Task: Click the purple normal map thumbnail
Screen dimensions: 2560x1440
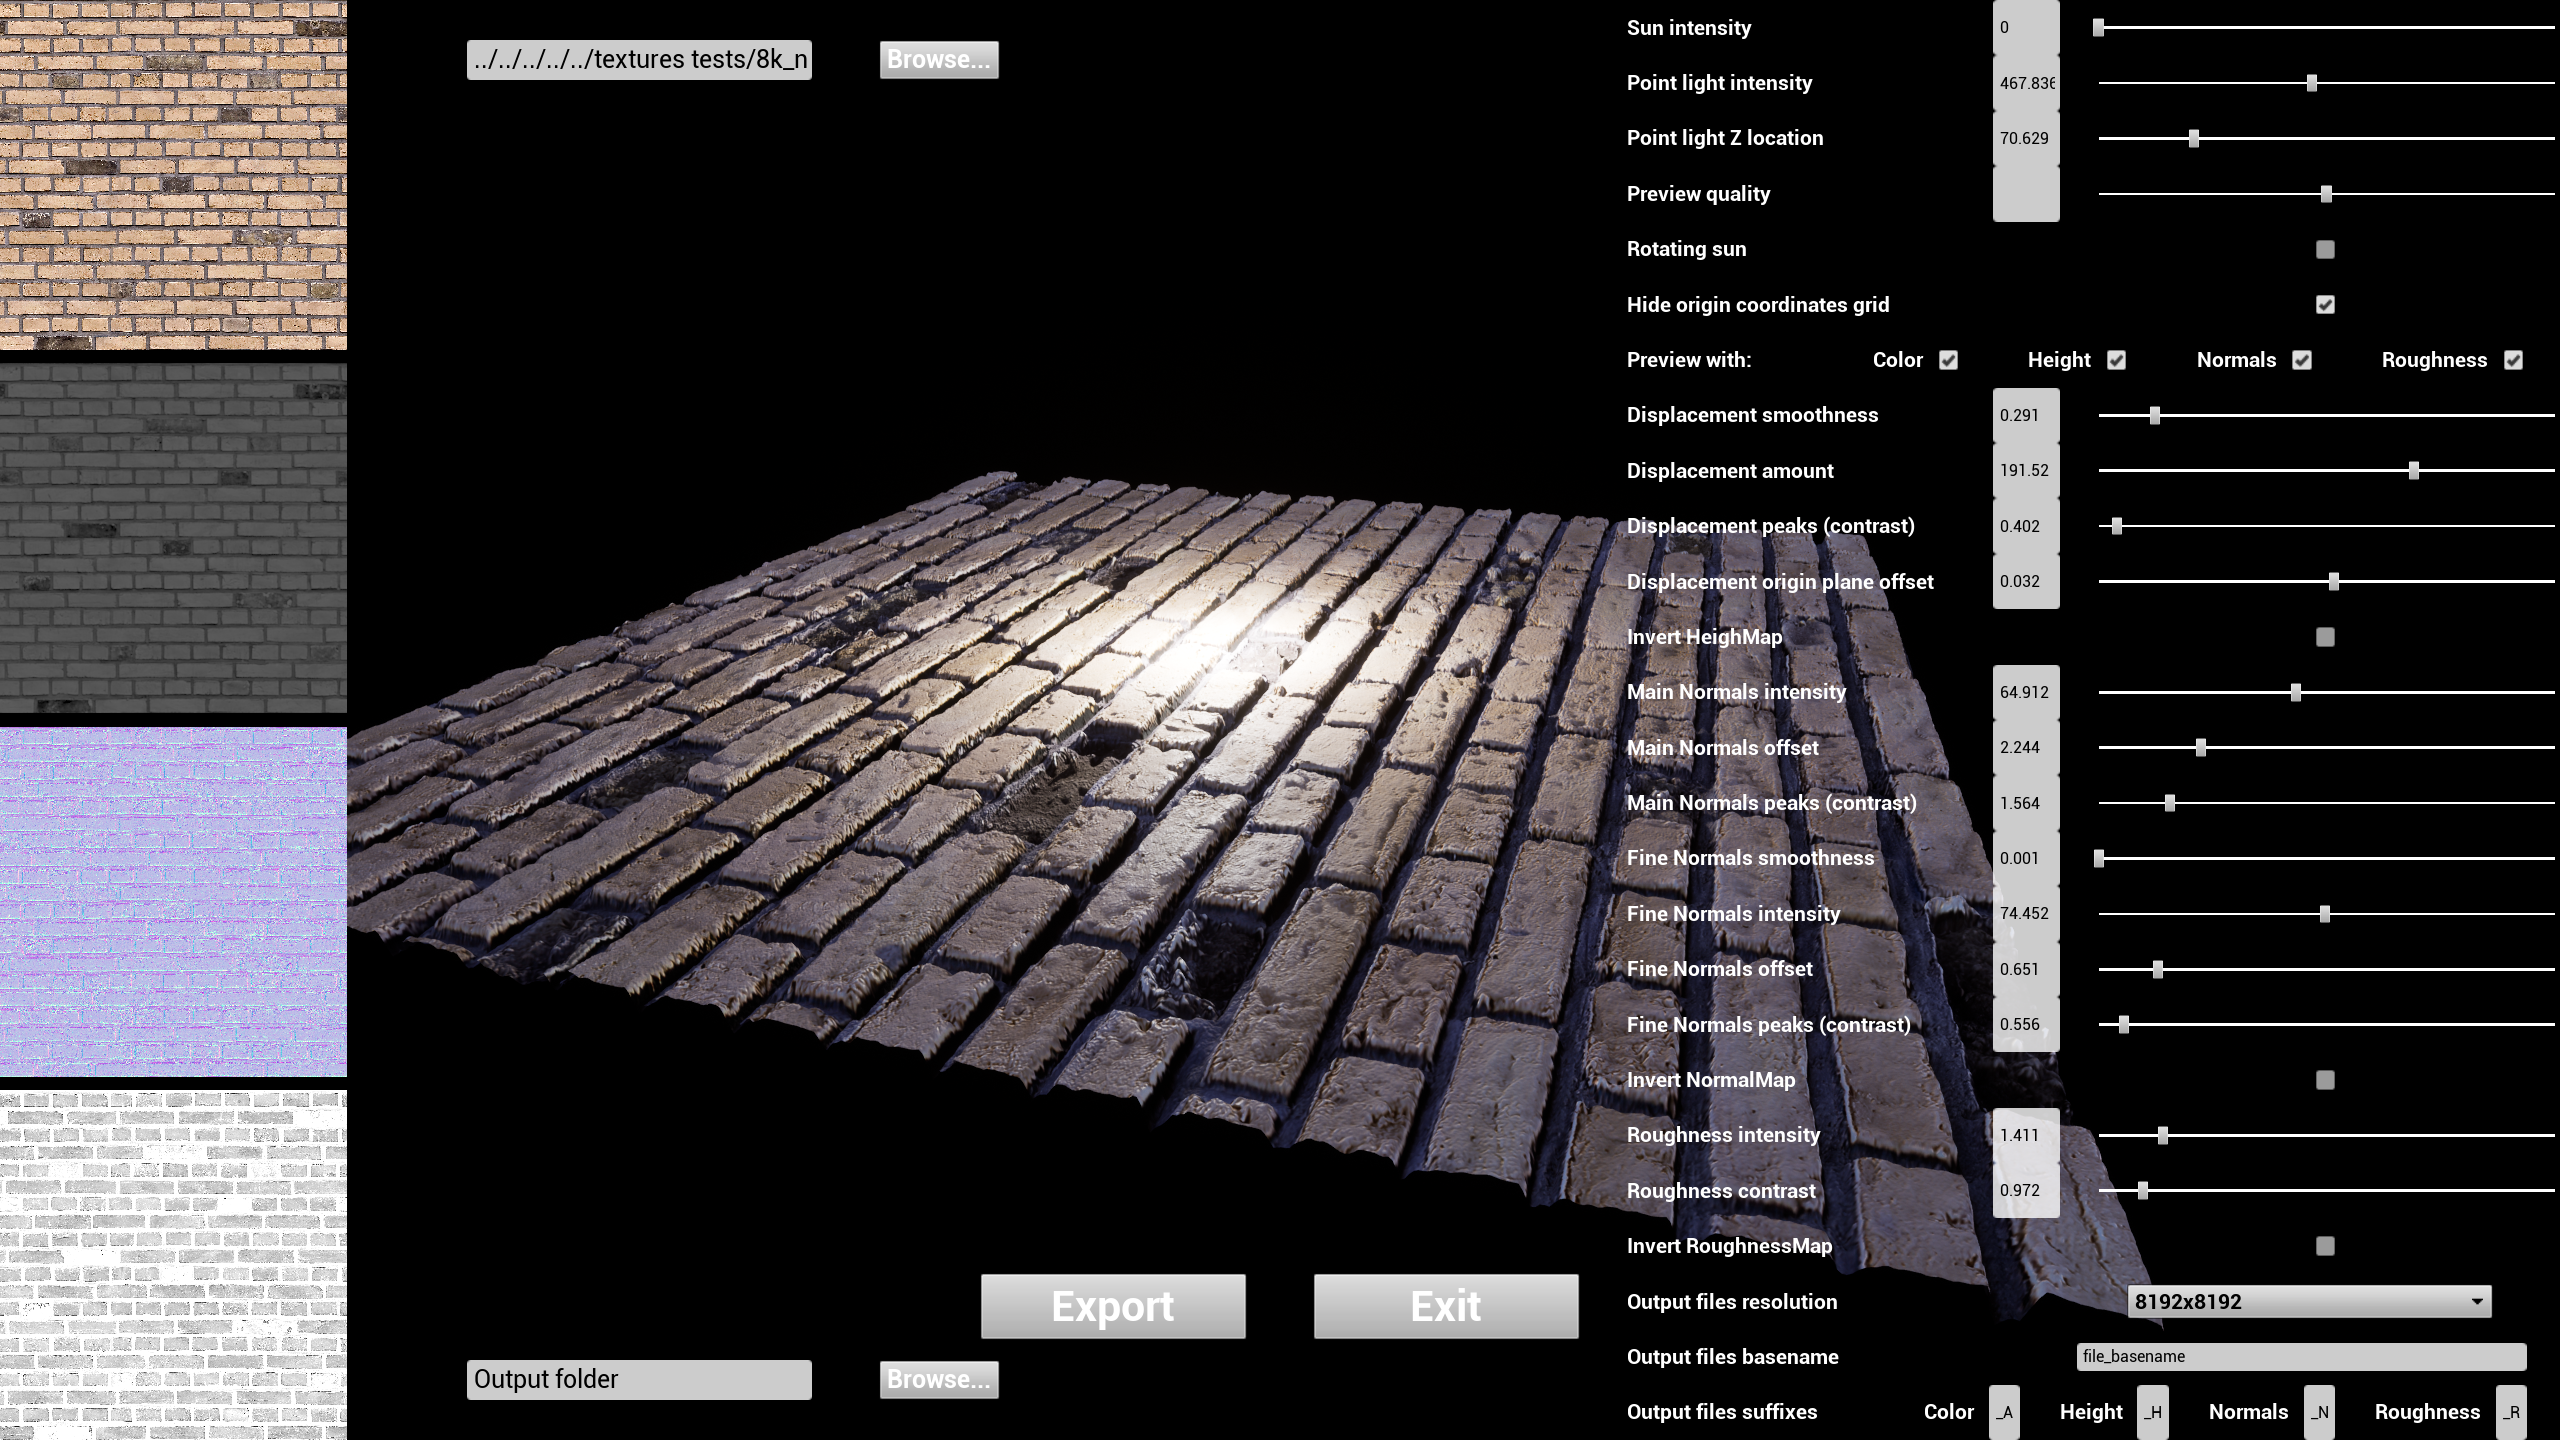Action: click(x=173, y=902)
